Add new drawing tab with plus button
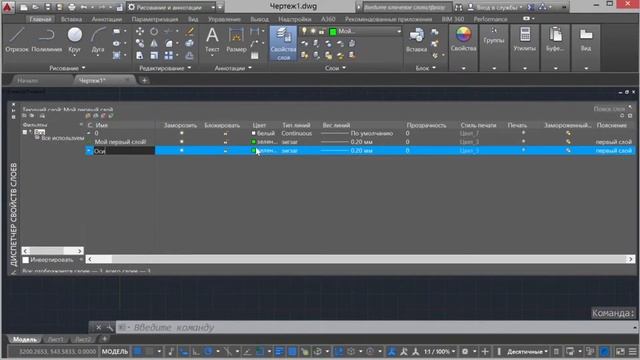The width and height of the screenshot is (640, 360). [x=144, y=80]
